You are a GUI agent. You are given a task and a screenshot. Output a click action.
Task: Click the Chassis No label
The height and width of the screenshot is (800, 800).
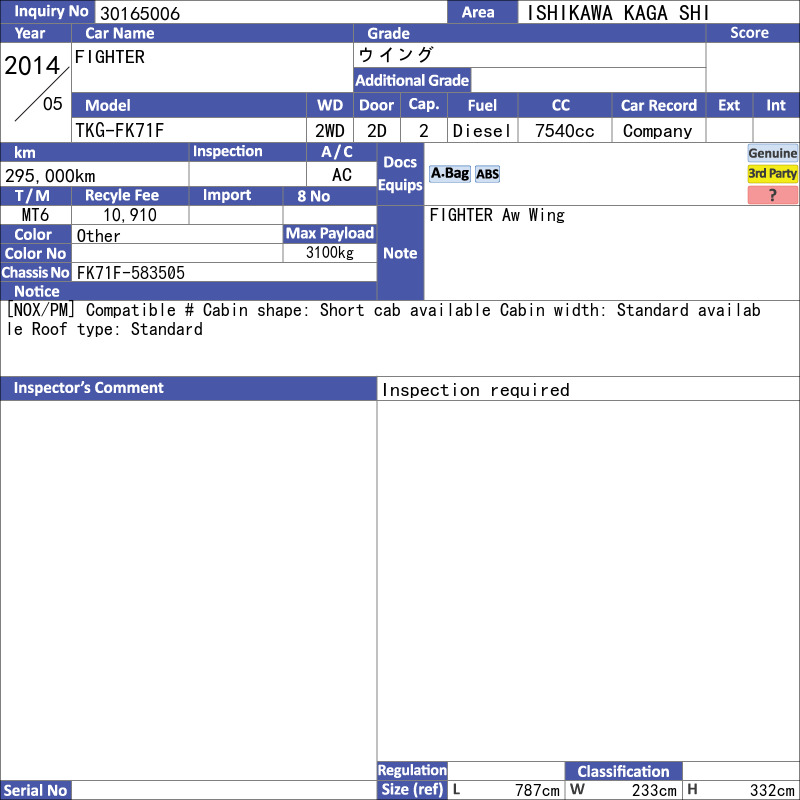tap(36, 272)
